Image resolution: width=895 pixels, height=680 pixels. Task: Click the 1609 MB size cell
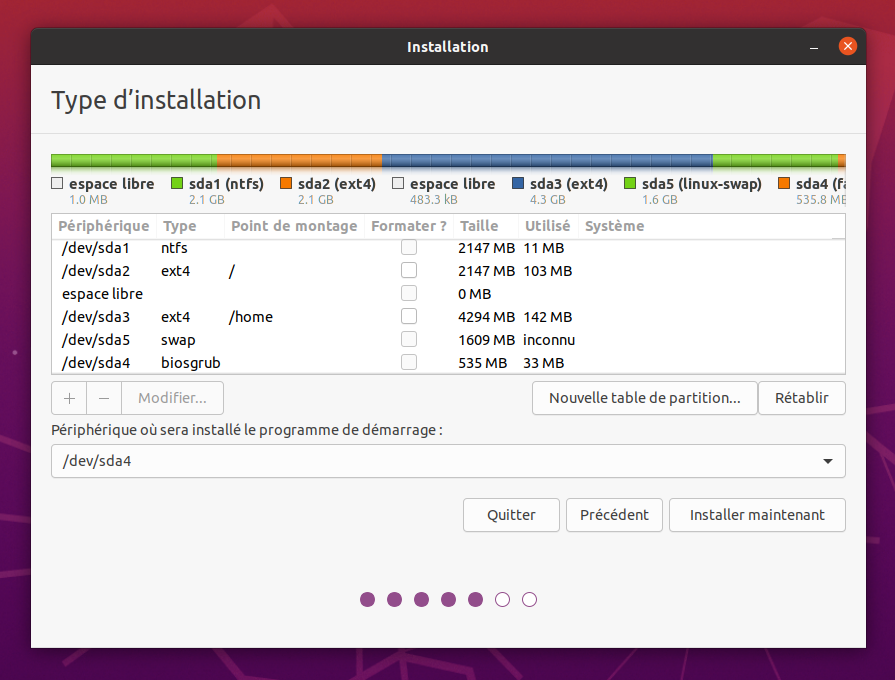[486, 340]
